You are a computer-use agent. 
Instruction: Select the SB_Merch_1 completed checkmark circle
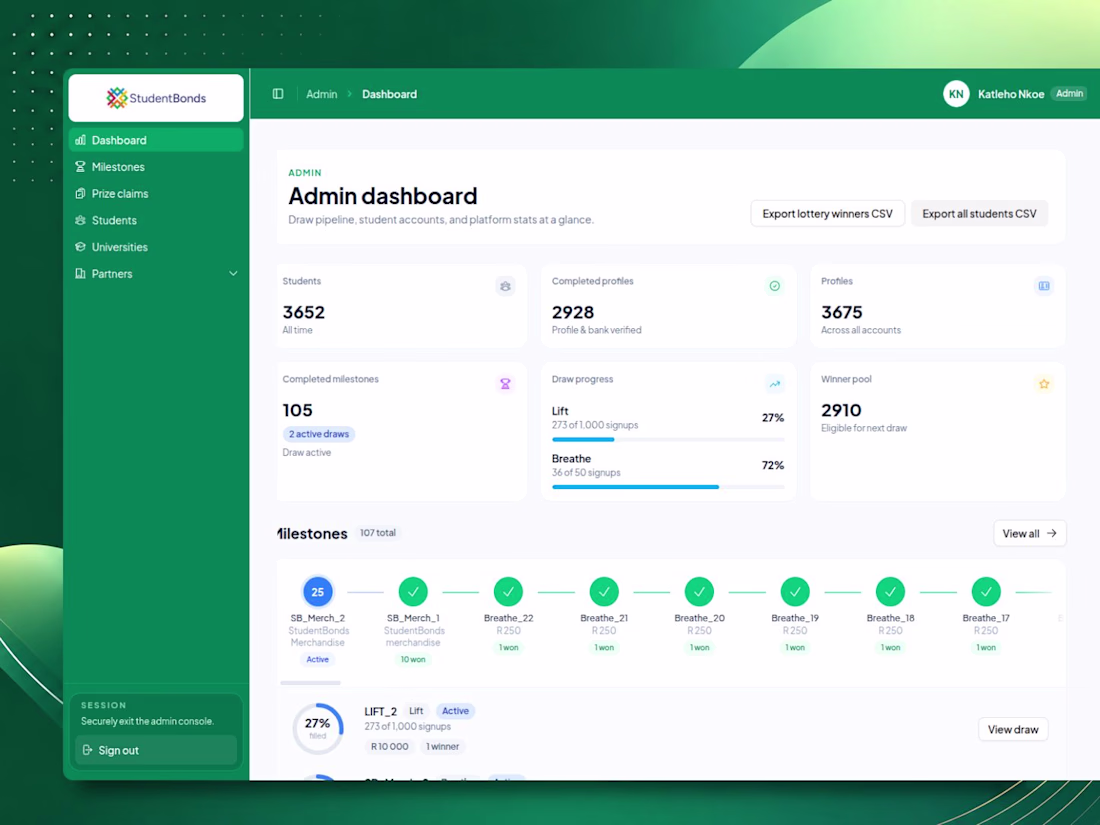coord(413,592)
